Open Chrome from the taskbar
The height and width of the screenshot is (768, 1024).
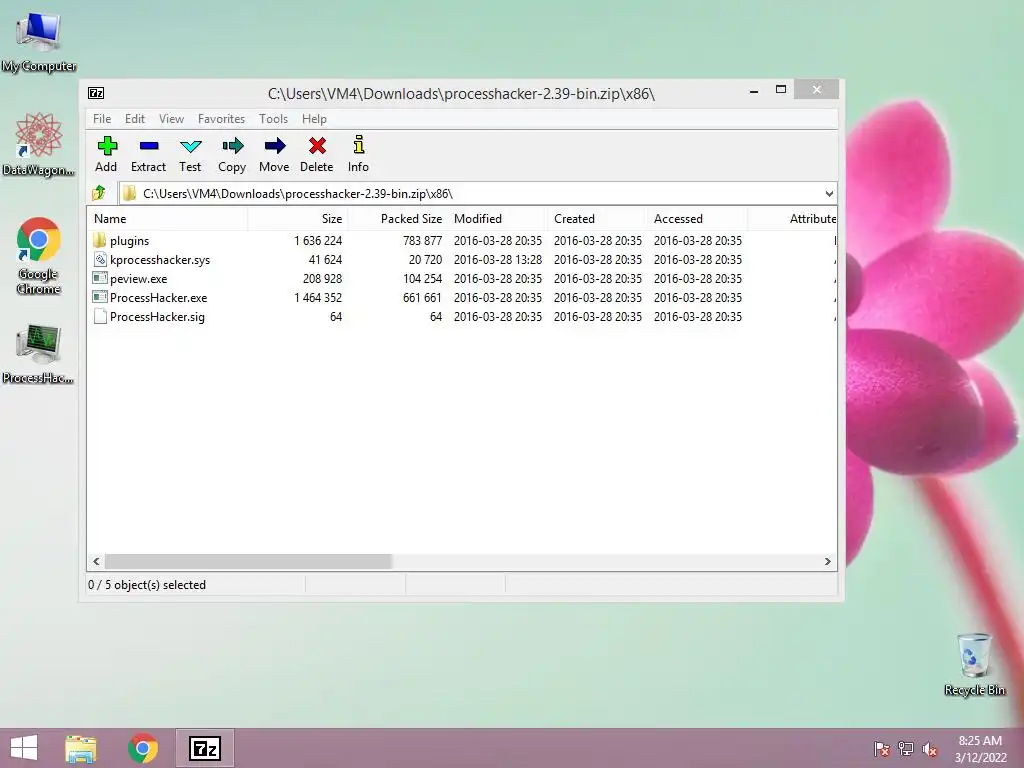pyautogui.click(x=143, y=748)
